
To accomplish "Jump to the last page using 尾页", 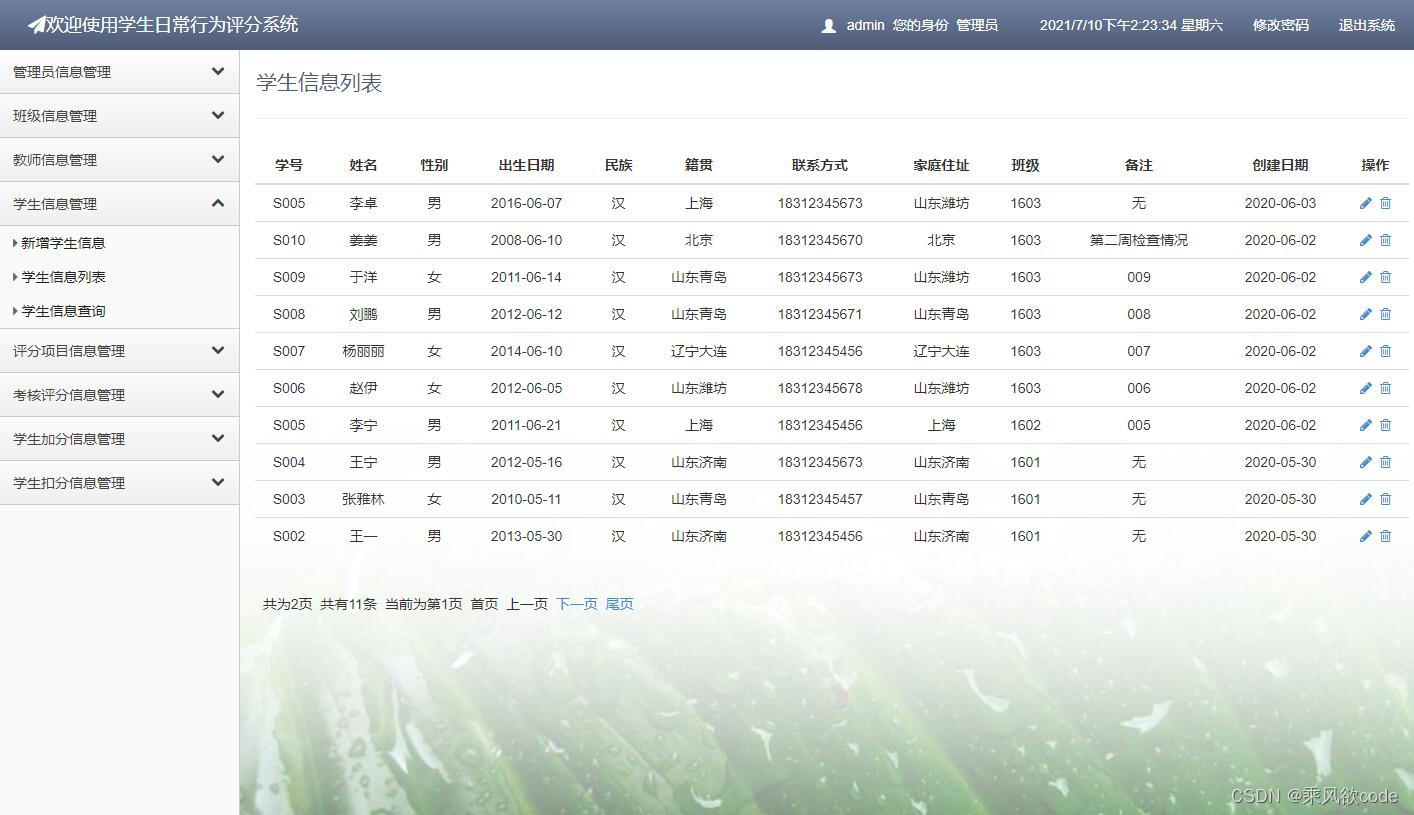I will tap(618, 603).
